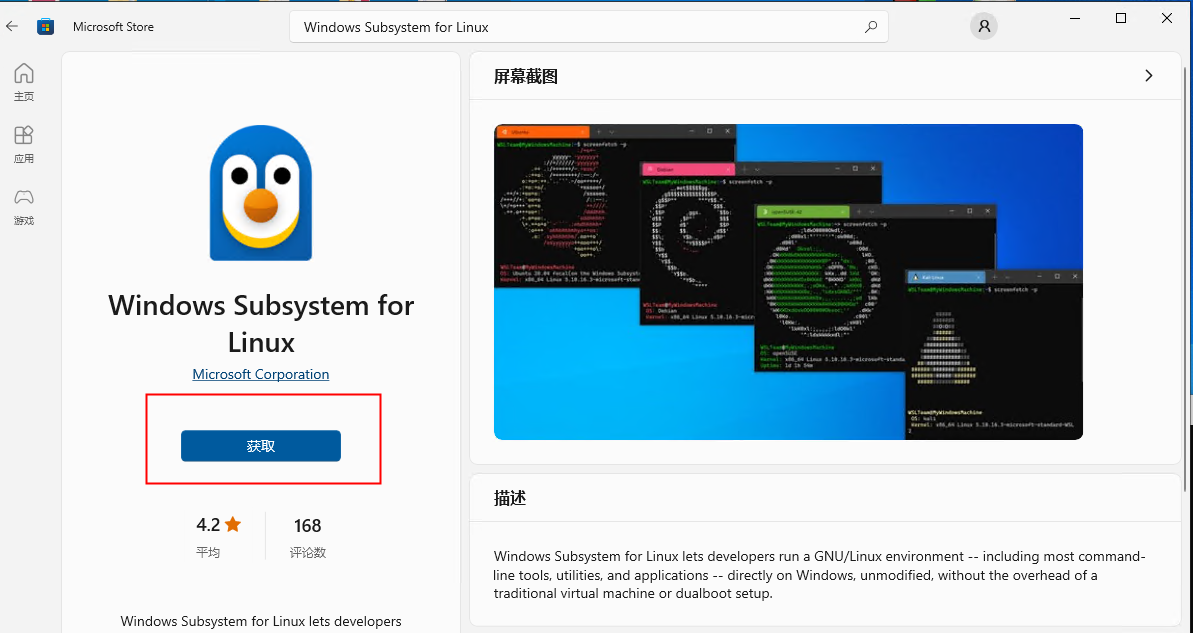
Task: Open the WSL terminals screenshot thumbnail
Action: 788,282
